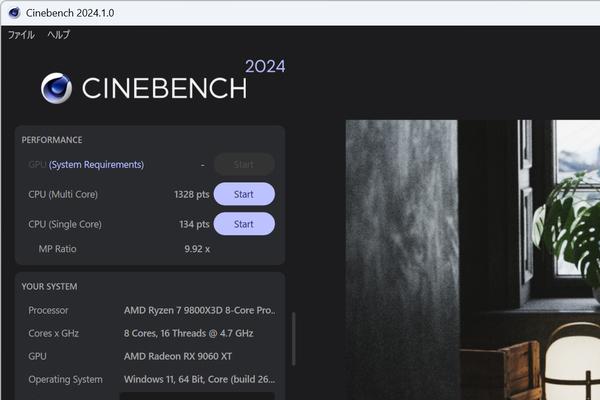Screen dimensions: 600x400
Task: Select the 134 pts single core score
Action: pos(194,224)
